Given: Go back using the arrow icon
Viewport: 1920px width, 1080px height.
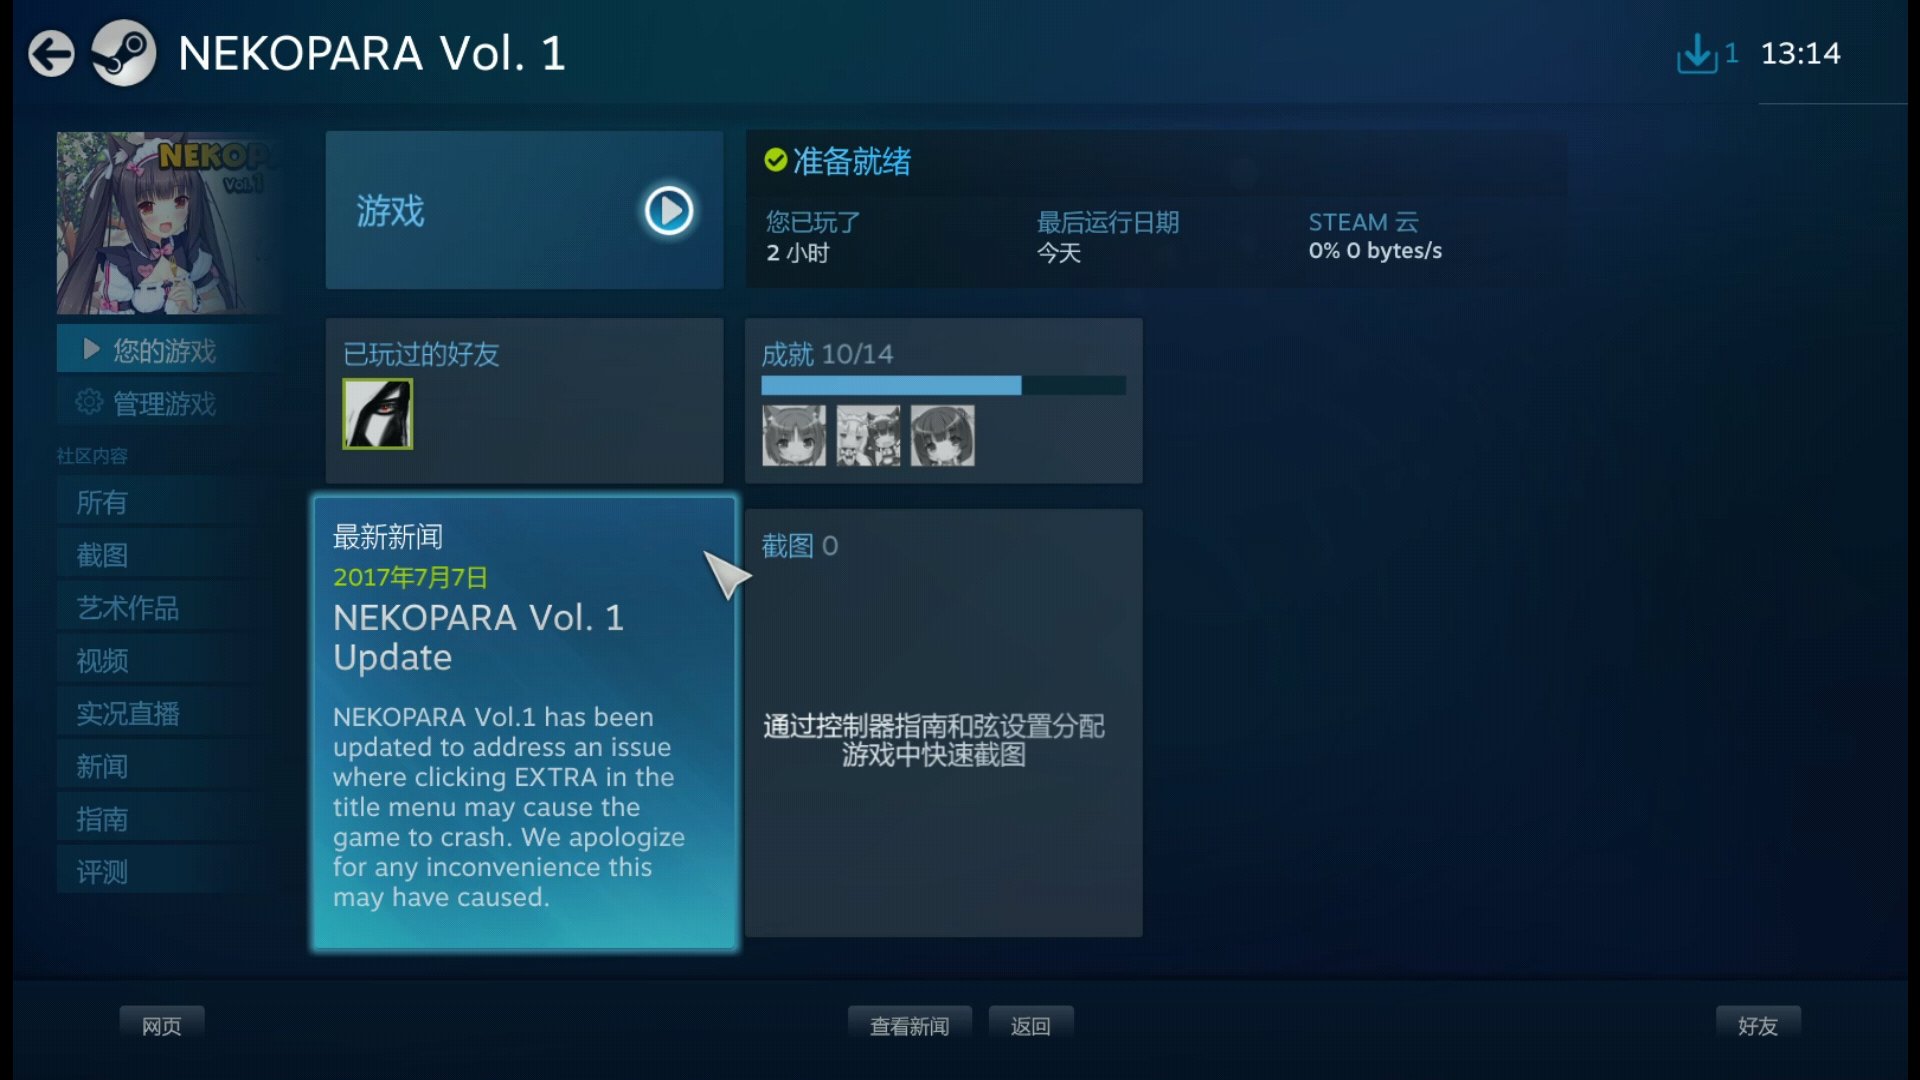Looking at the screenshot, I should [51, 53].
